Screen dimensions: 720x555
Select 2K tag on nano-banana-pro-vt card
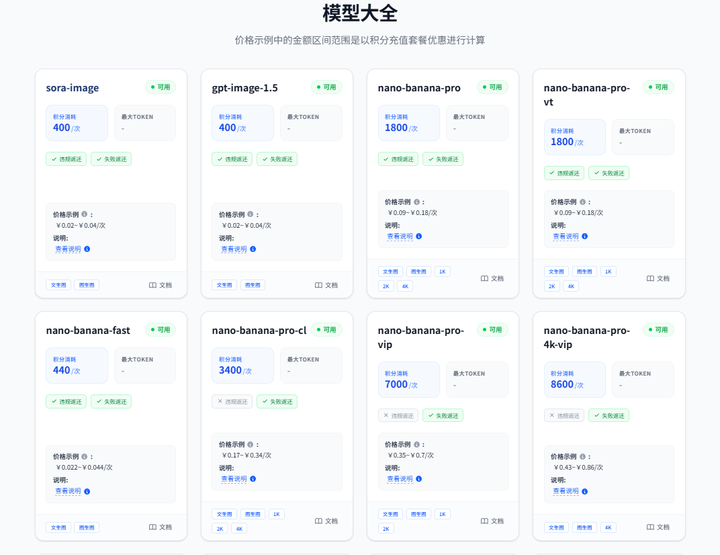point(552,286)
